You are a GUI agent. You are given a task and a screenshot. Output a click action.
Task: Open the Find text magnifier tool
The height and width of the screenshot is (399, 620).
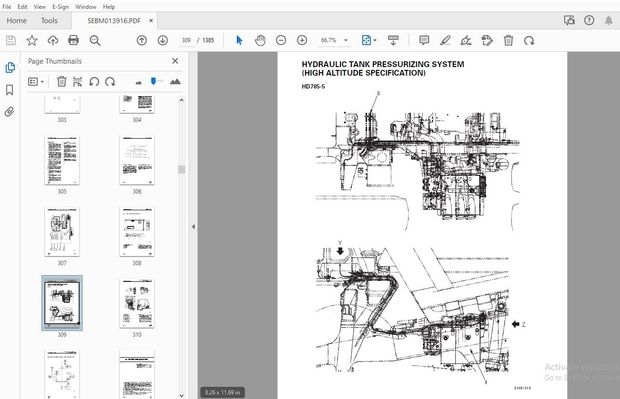coord(95,40)
